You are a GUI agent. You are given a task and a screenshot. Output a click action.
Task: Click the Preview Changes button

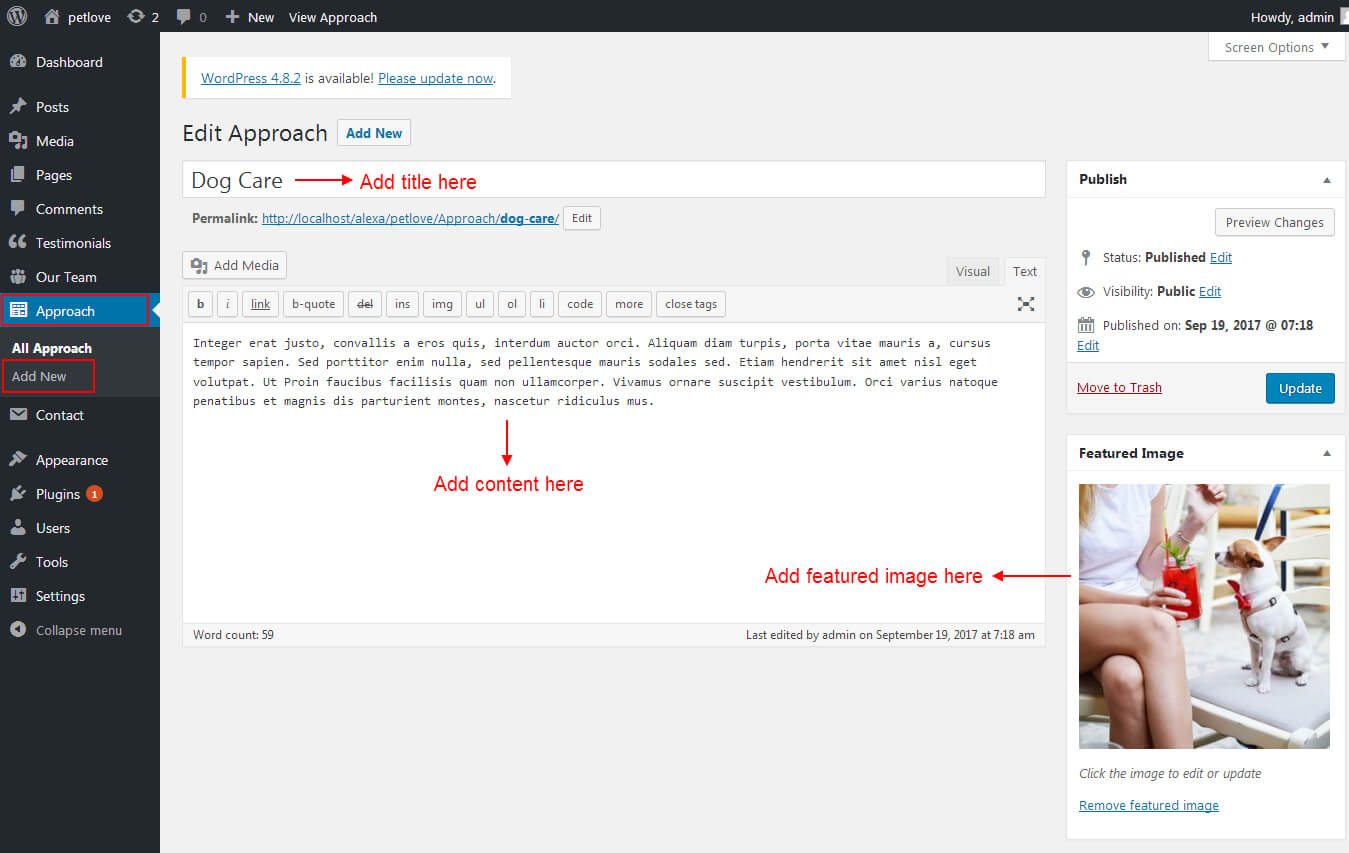pyautogui.click(x=1275, y=222)
